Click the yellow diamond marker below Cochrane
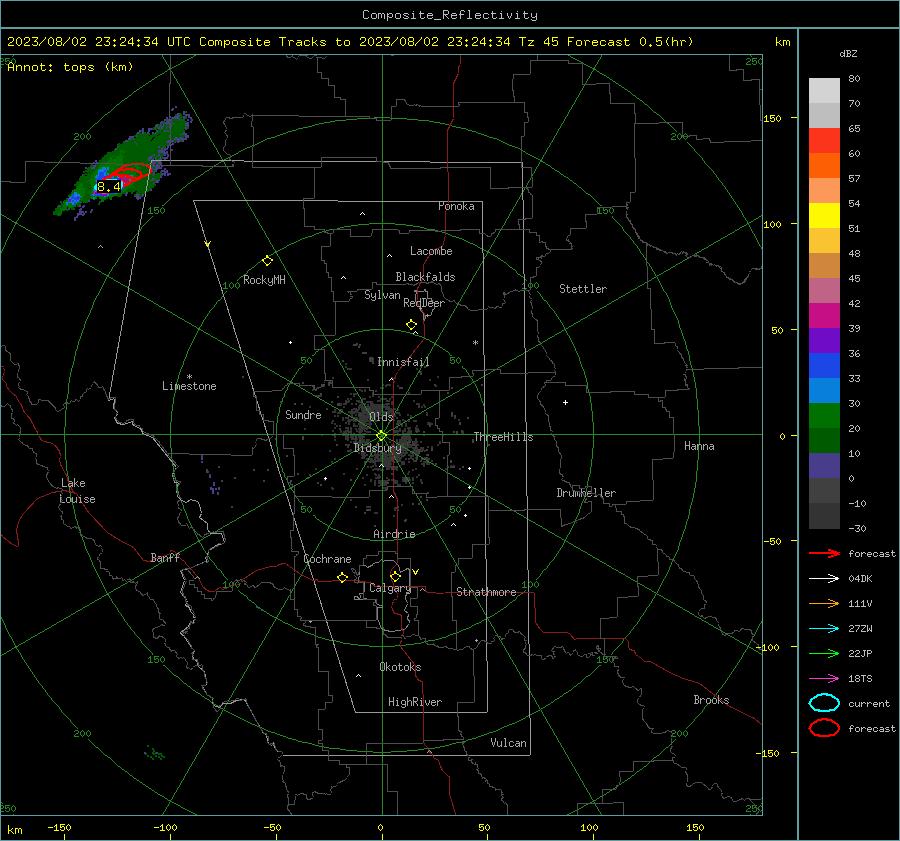 pyautogui.click(x=343, y=578)
